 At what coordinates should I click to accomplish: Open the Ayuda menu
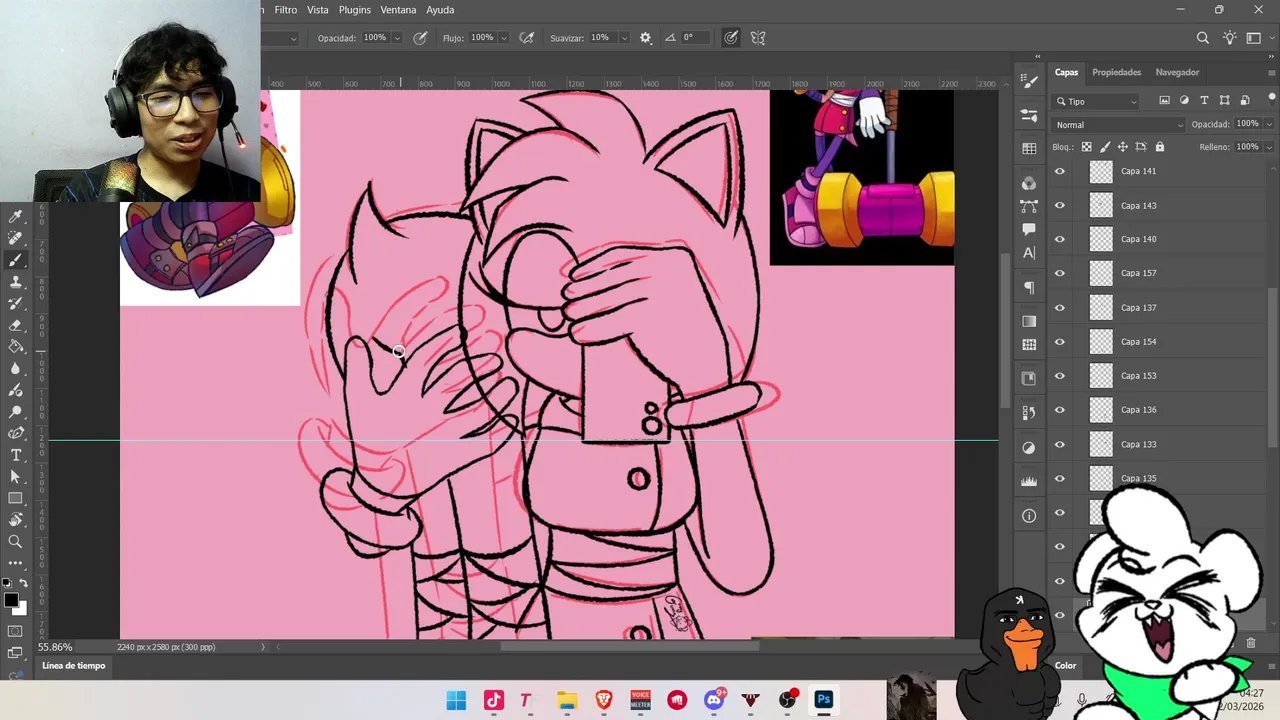440,10
